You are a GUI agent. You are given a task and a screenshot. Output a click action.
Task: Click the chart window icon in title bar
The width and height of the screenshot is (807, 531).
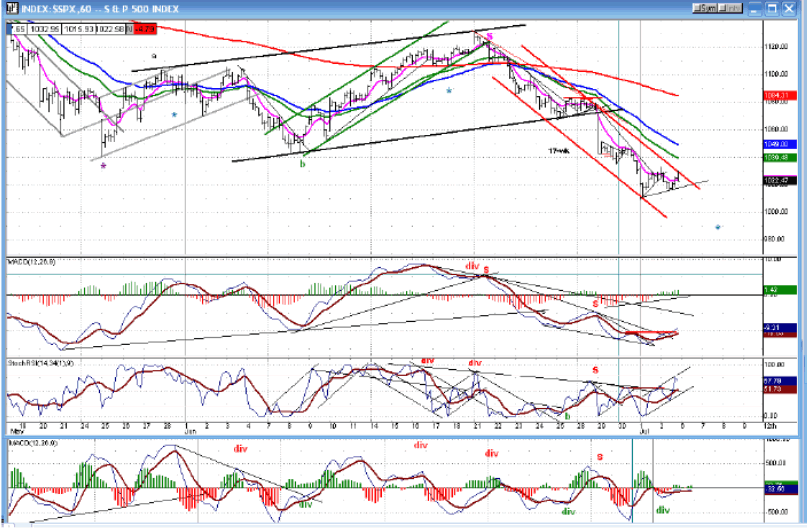[11, 8]
